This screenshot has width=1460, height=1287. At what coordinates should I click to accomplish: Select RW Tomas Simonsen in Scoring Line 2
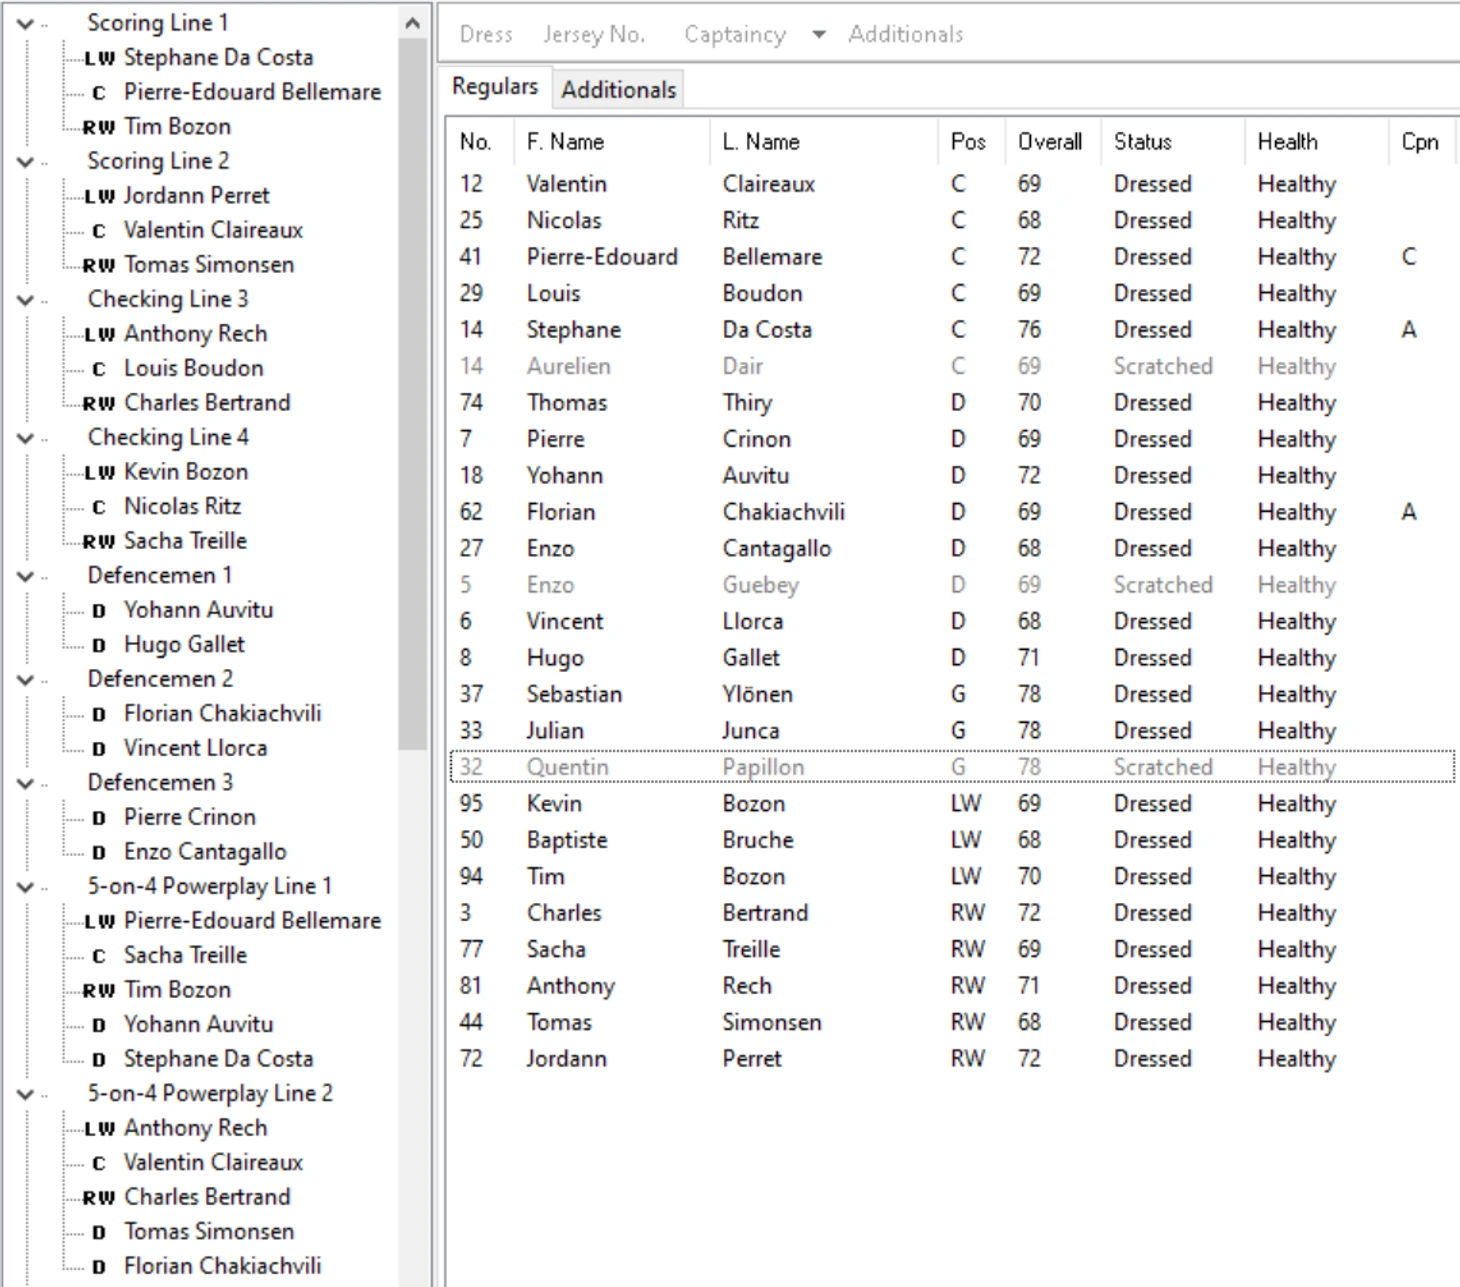[208, 265]
